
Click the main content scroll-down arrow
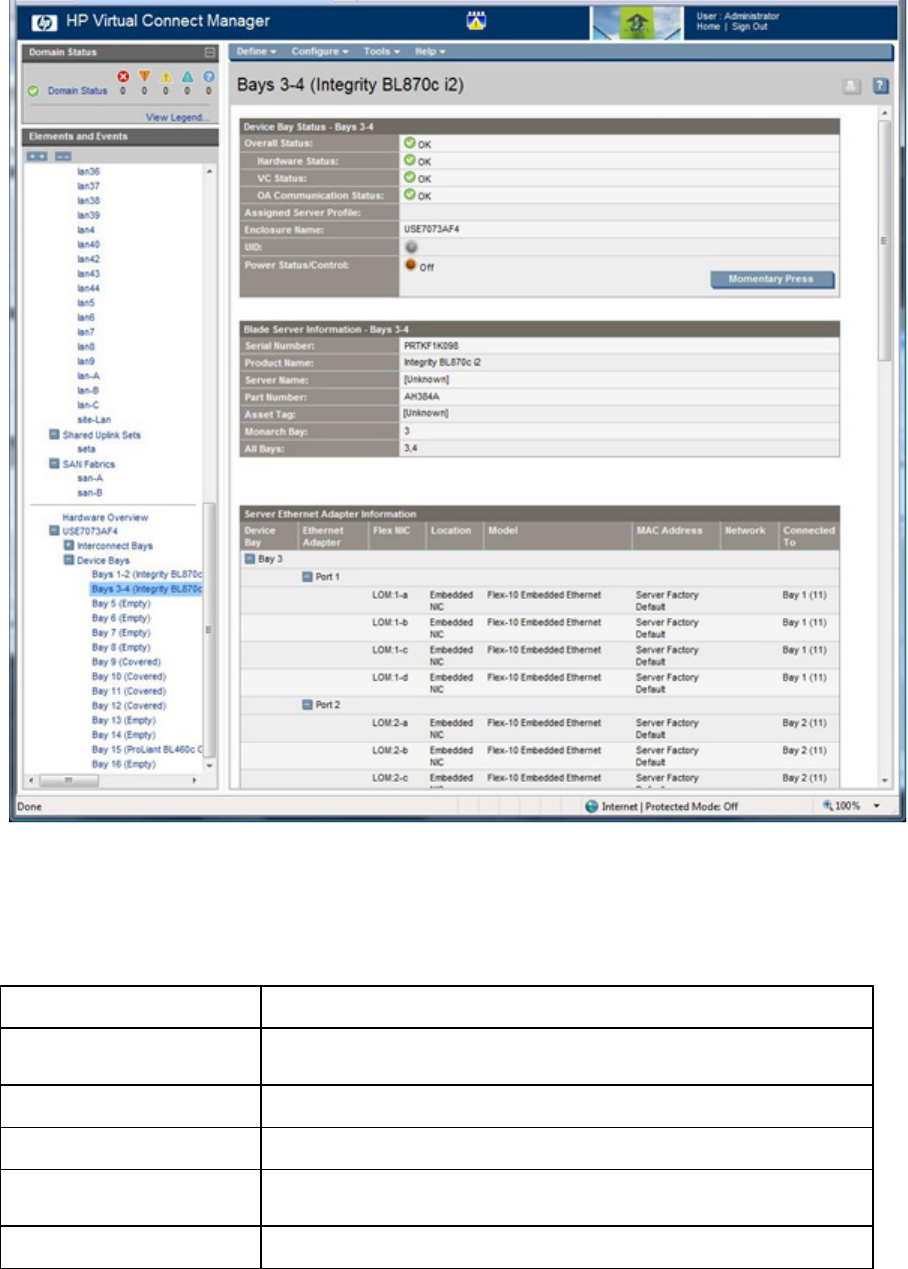pyautogui.click(x=884, y=779)
